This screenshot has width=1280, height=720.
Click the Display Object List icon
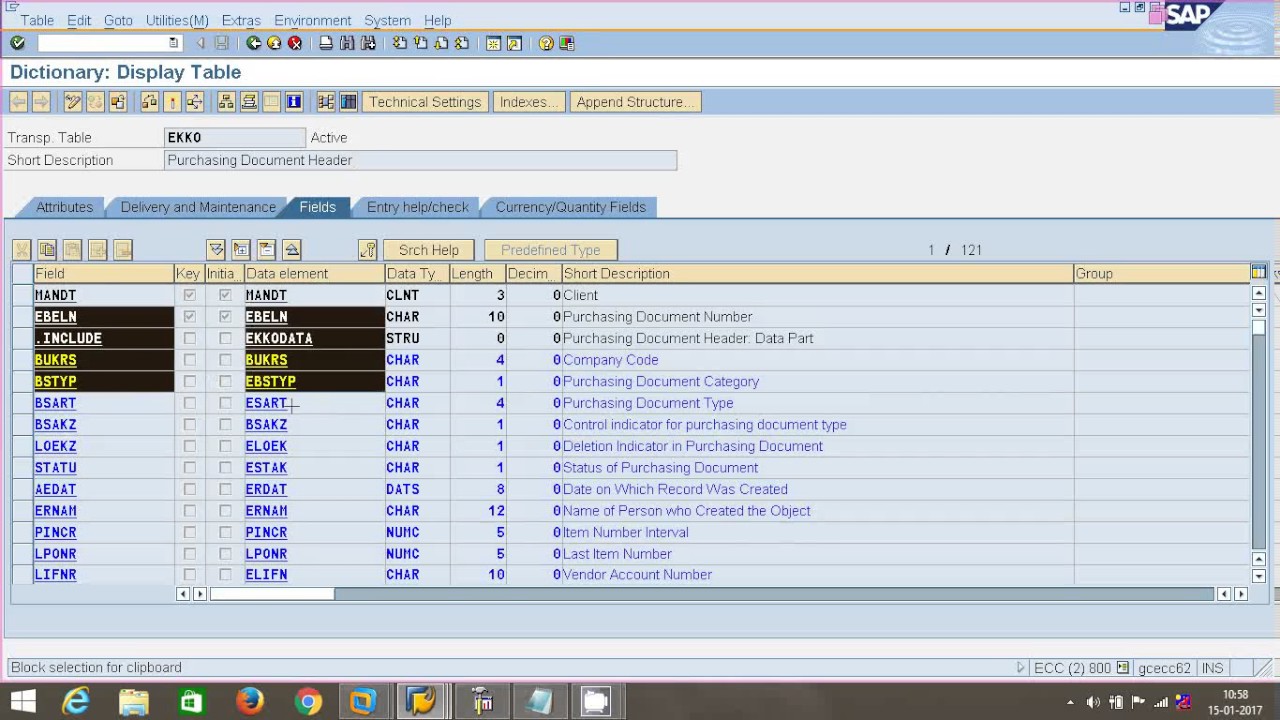pyautogui.click(x=226, y=102)
